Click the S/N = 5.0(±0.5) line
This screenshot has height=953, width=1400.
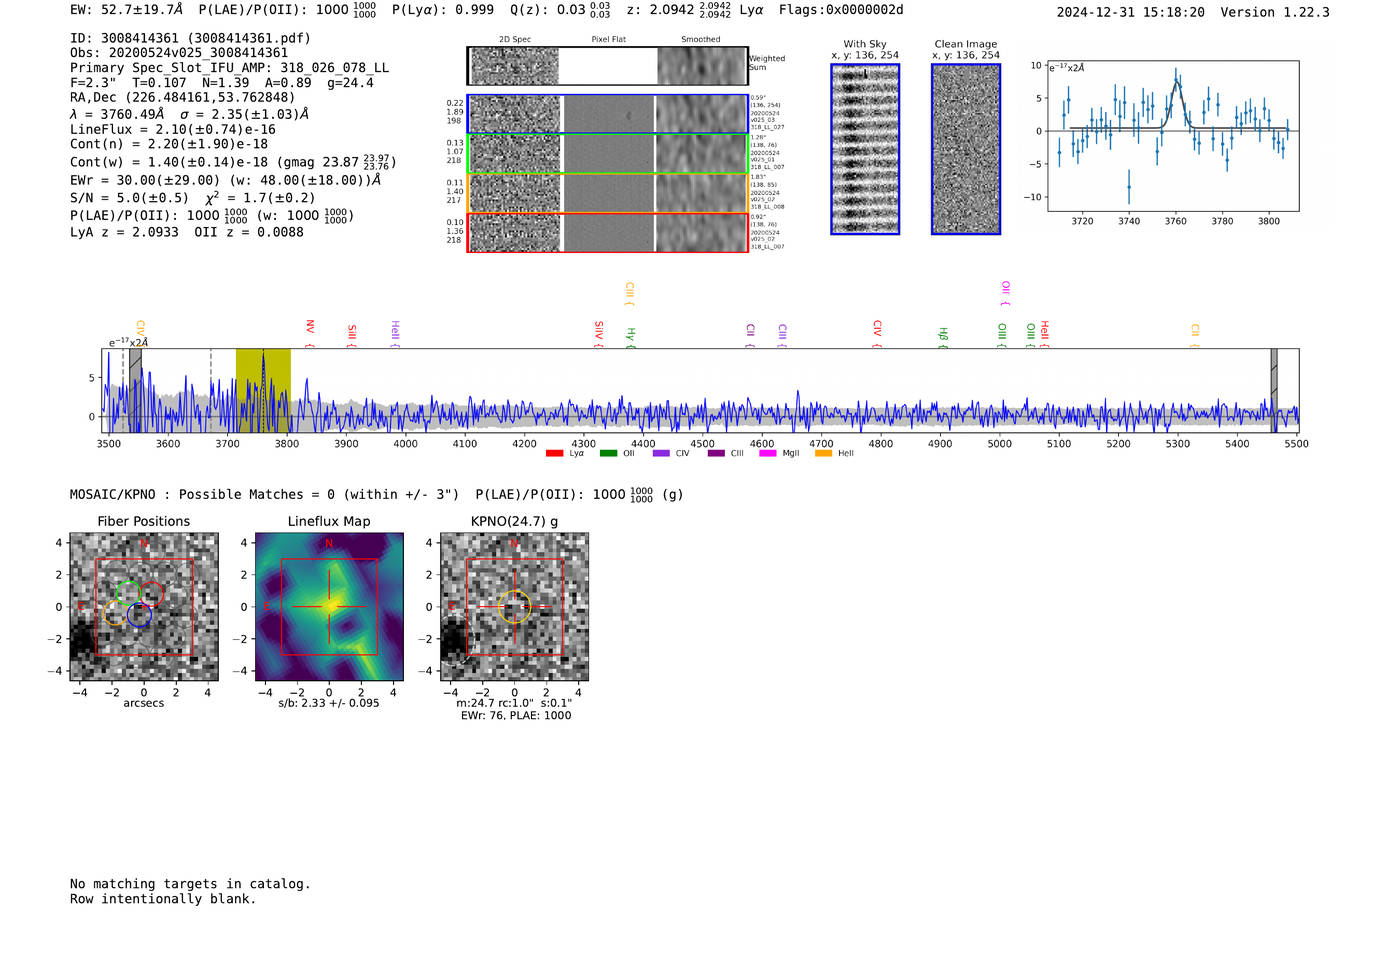pos(192,198)
